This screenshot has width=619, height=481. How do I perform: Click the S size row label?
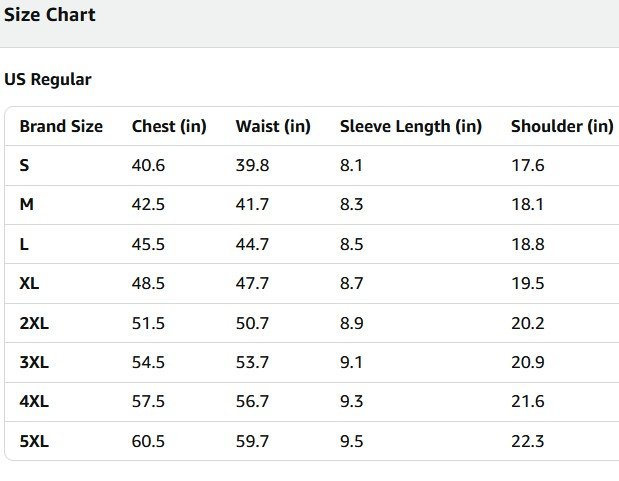click(24, 166)
